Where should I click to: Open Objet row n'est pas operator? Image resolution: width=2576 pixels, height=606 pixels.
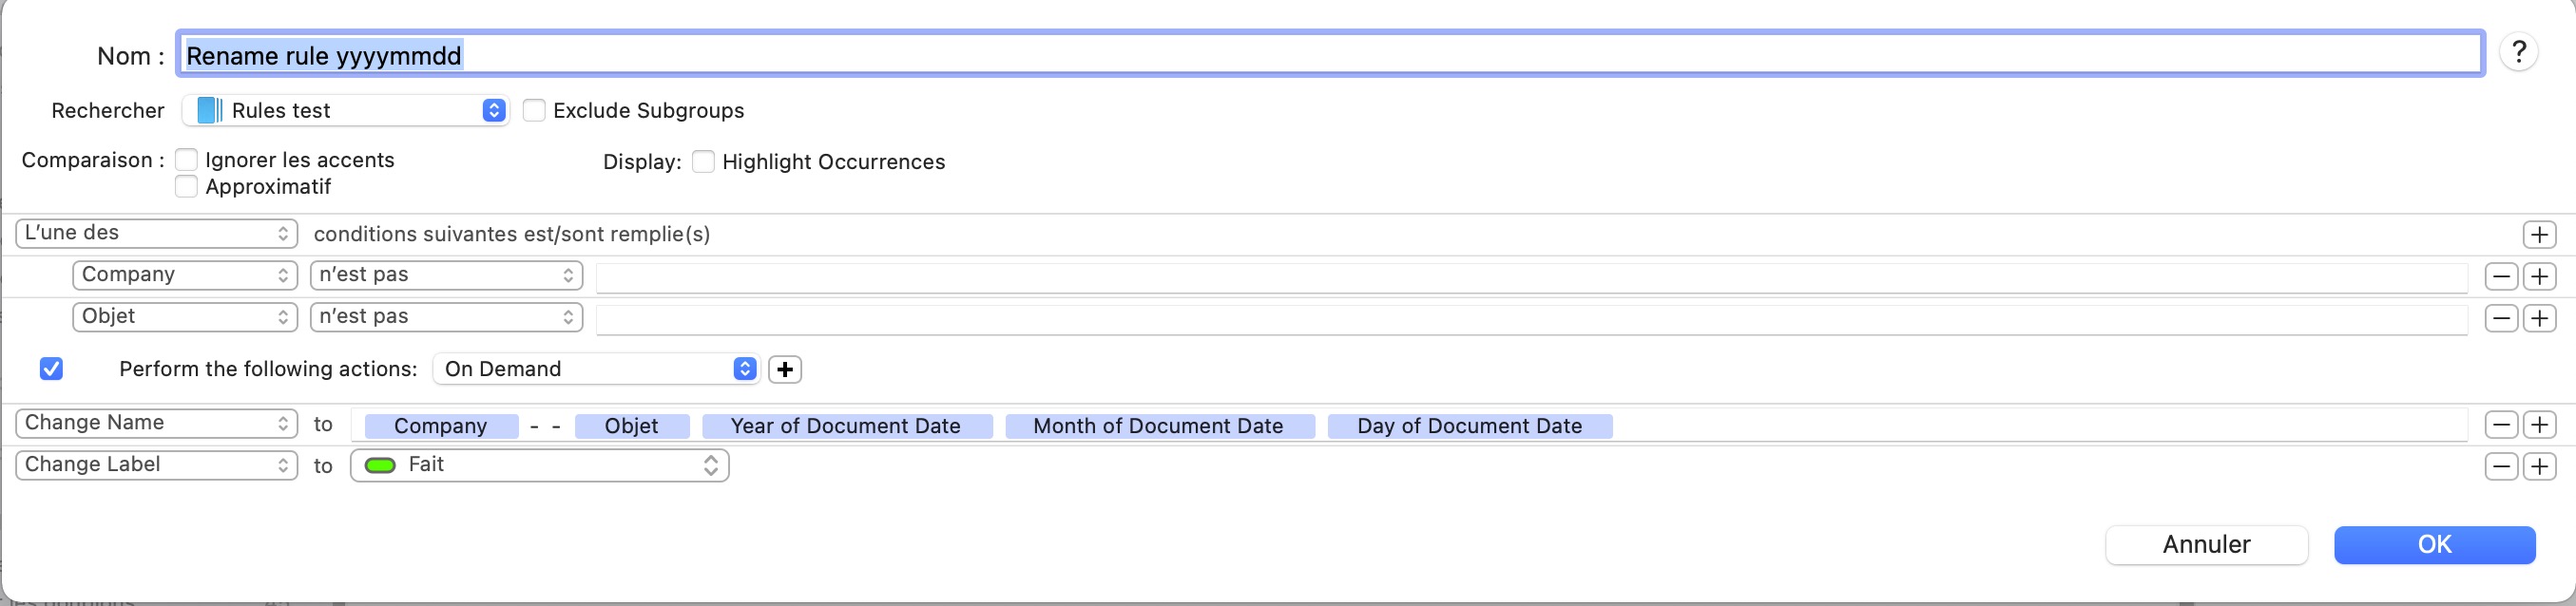click(x=446, y=317)
